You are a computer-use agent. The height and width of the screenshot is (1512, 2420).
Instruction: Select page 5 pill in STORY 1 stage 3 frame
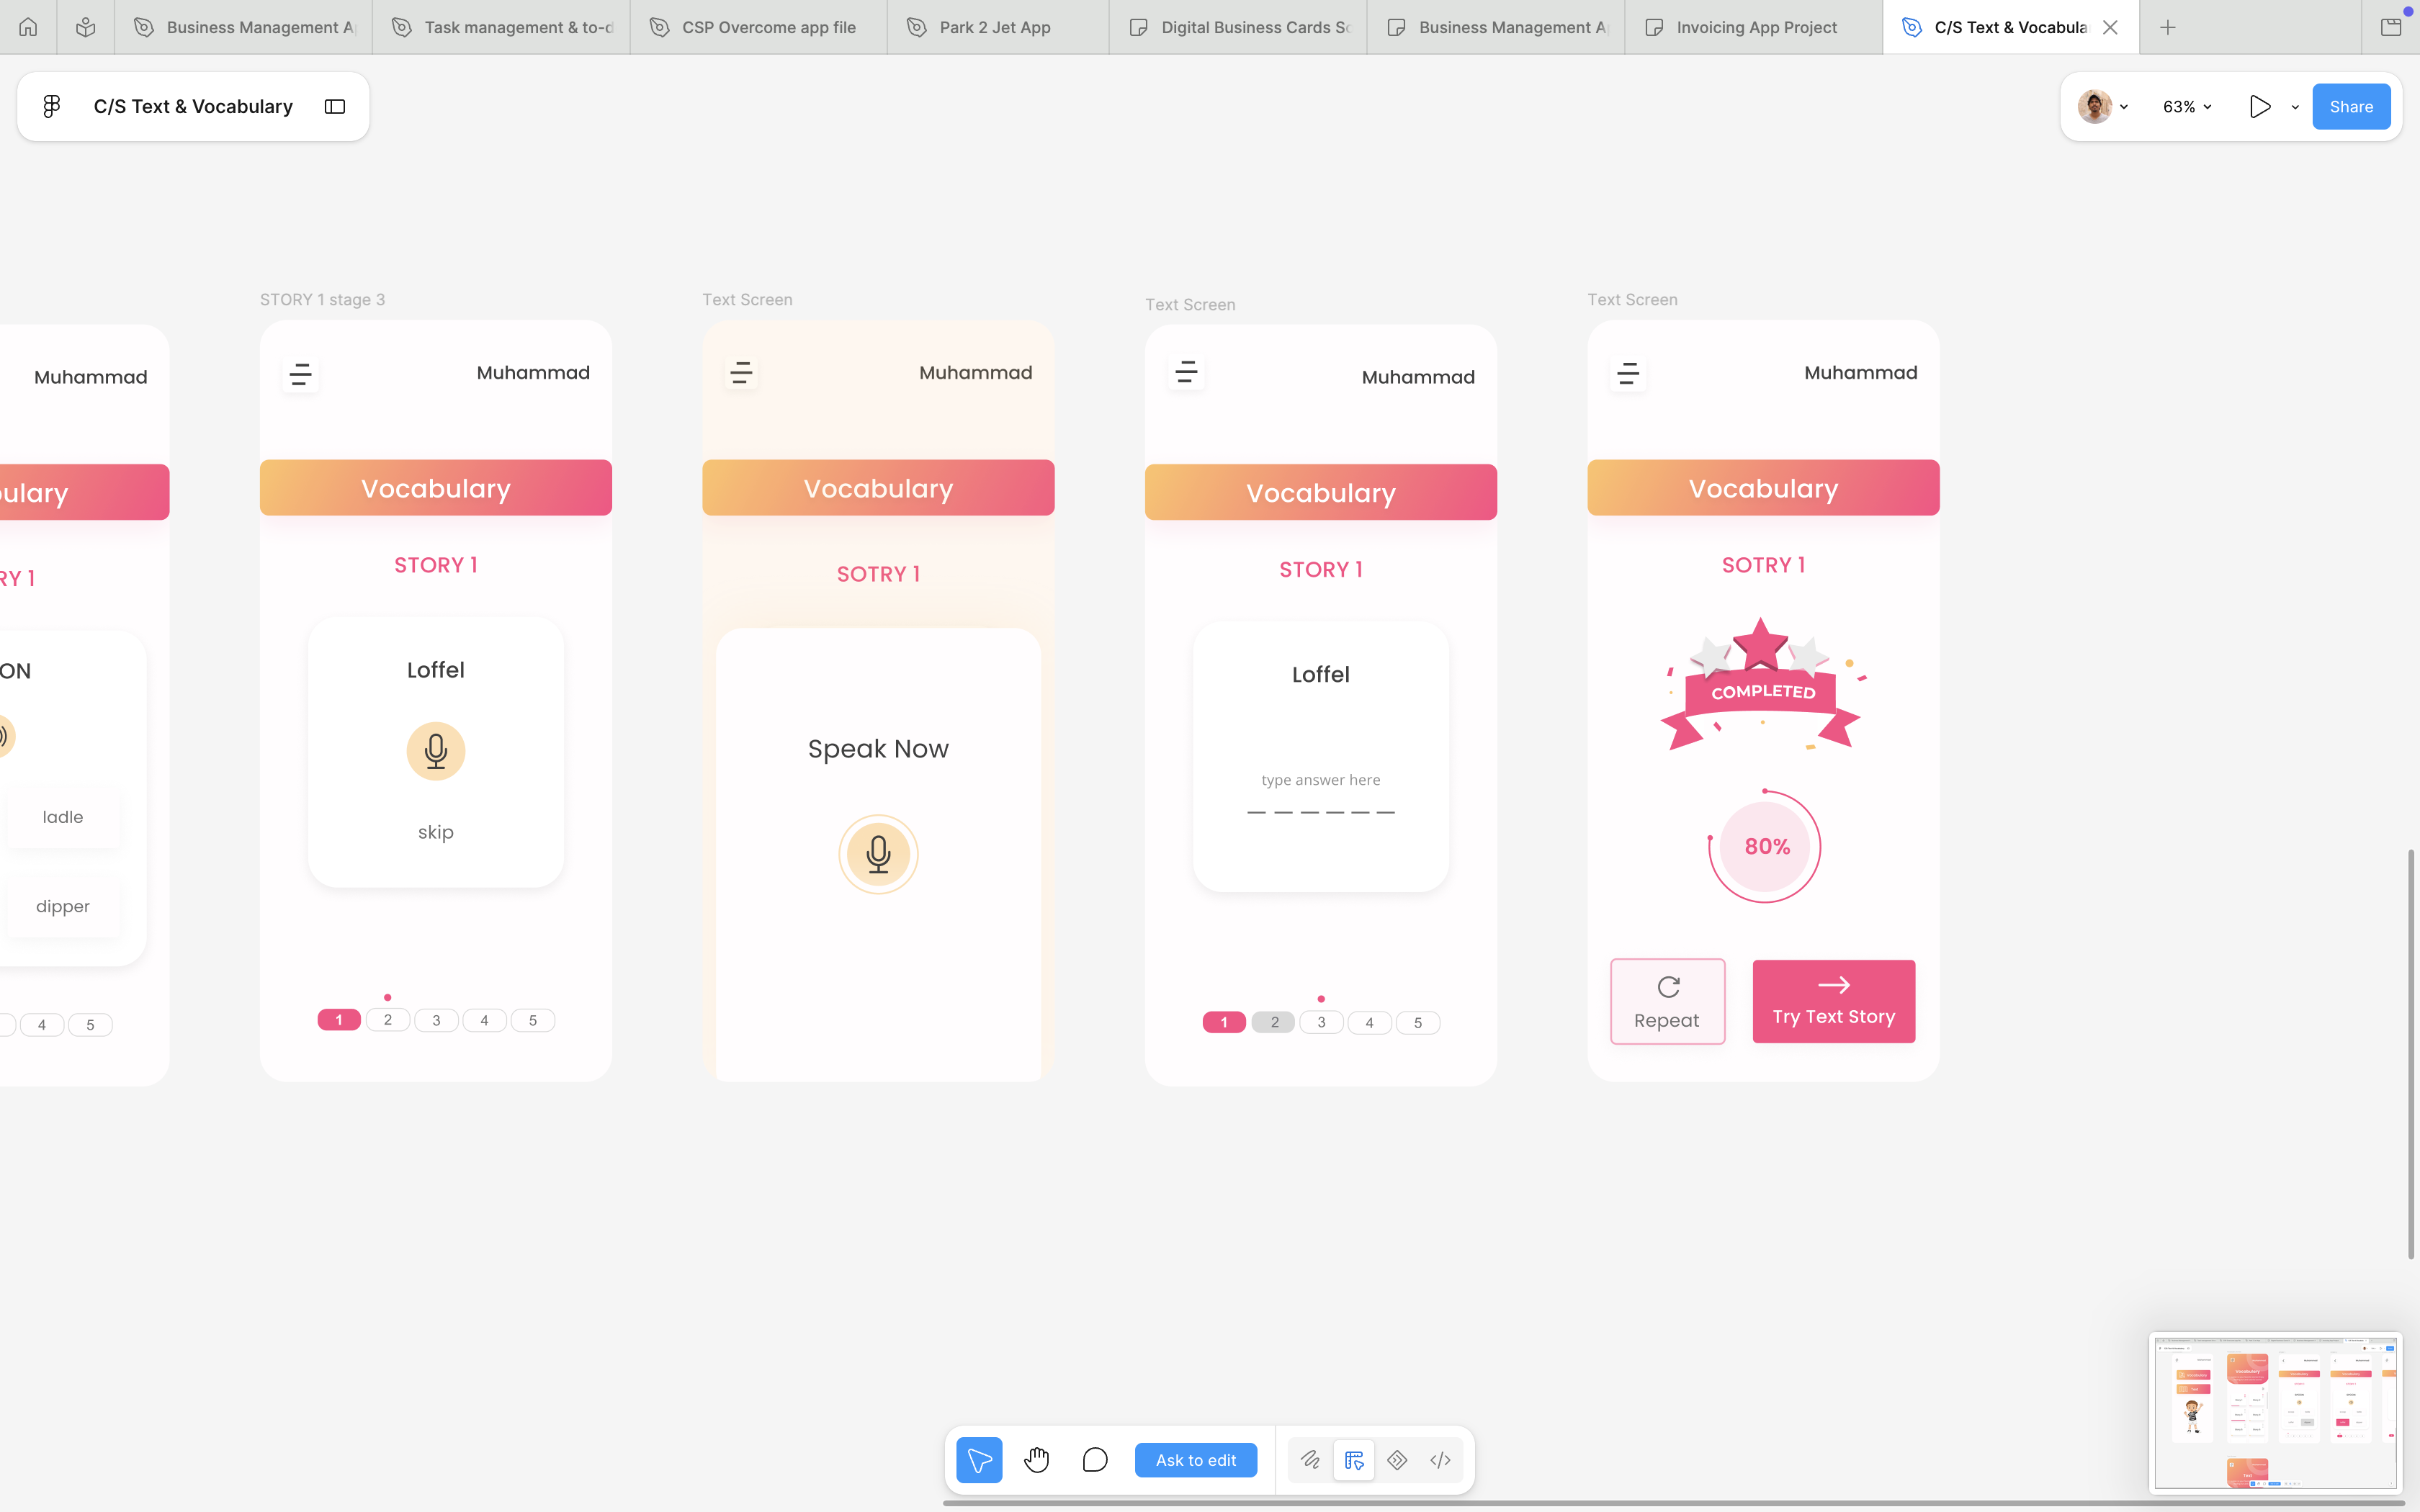533,1020
